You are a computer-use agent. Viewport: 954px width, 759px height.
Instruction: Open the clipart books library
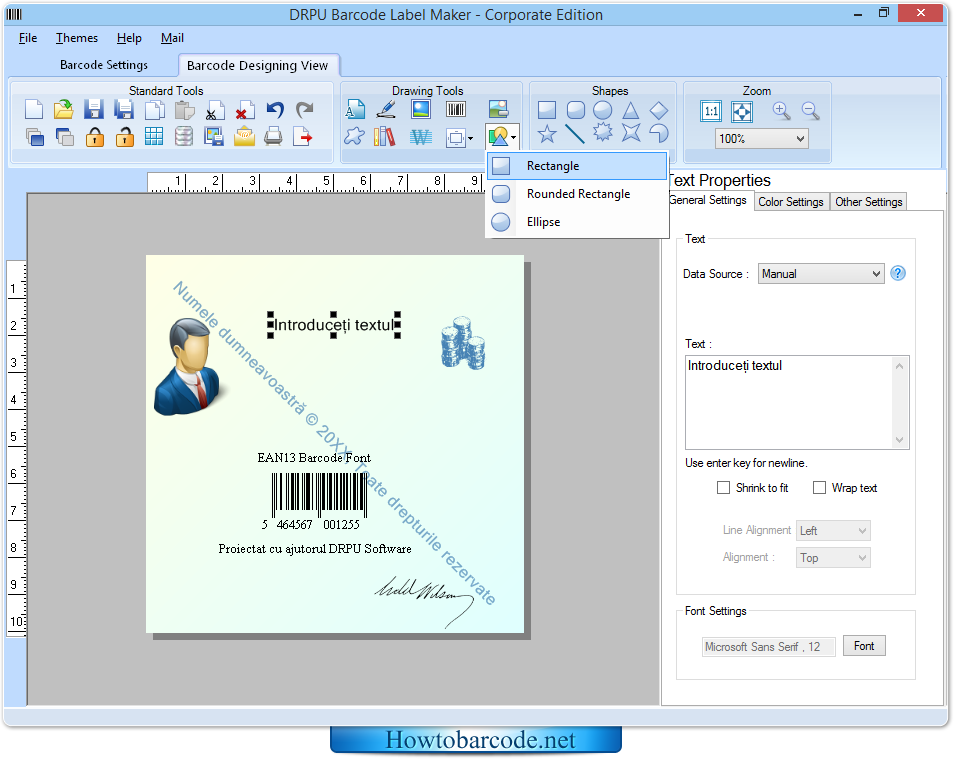(385, 137)
